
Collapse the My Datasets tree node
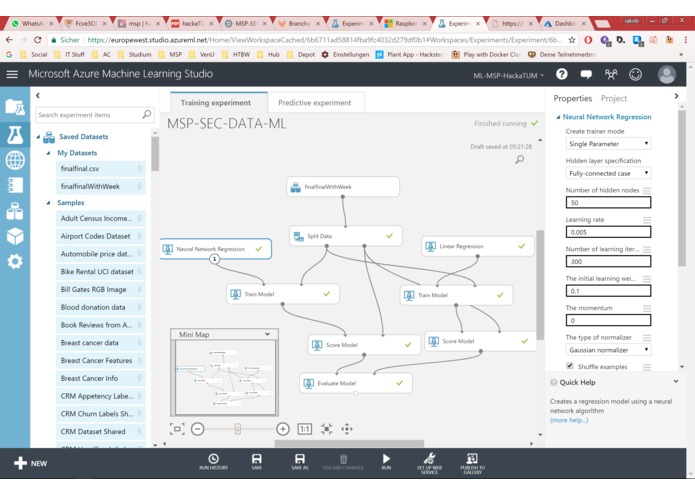(48, 153)
